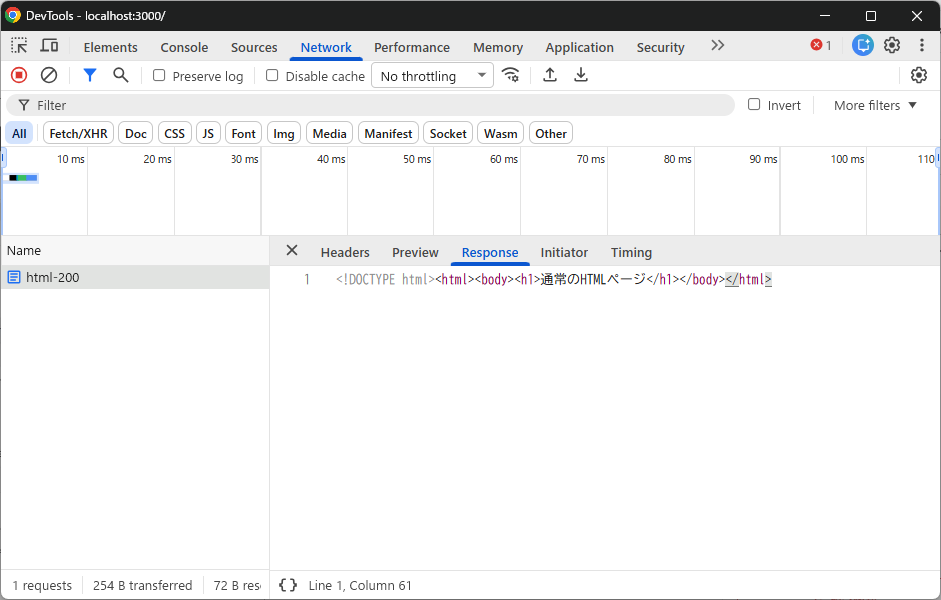
Task: Show more DevTools tabs chevron
Action: point(718,46)
